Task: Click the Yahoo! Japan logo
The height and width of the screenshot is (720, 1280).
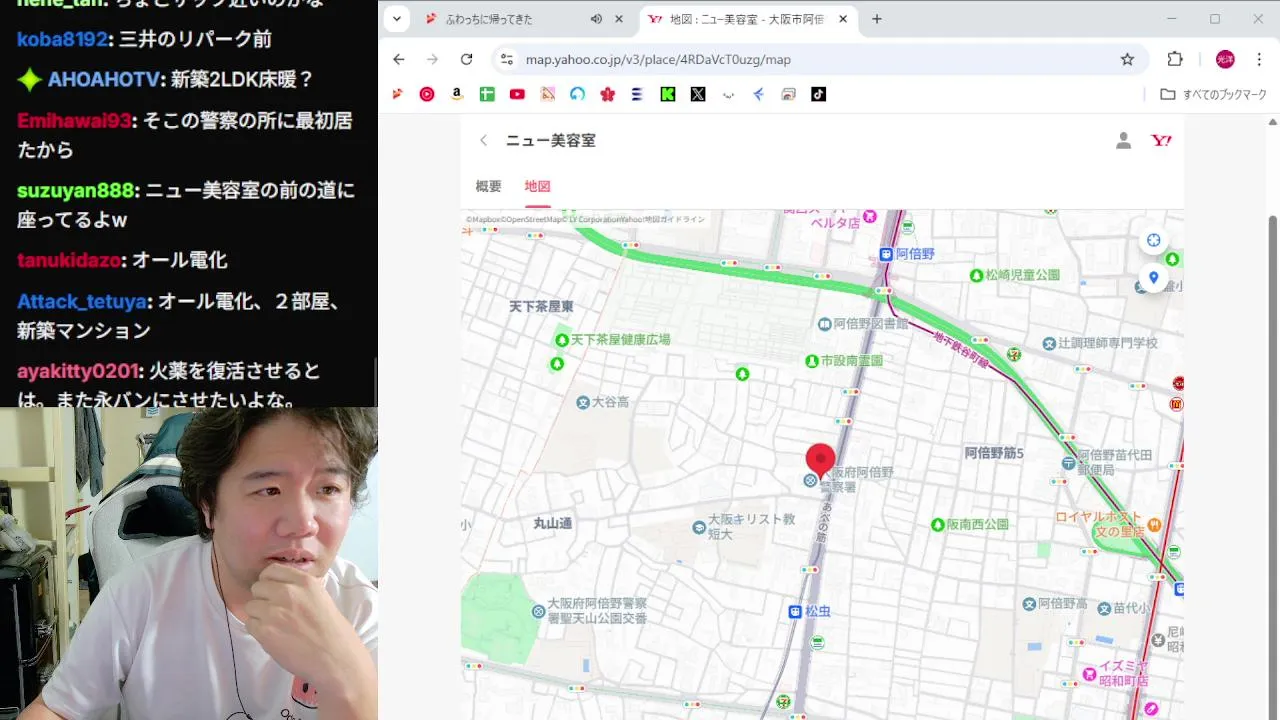Action: tap(1161, 141)
